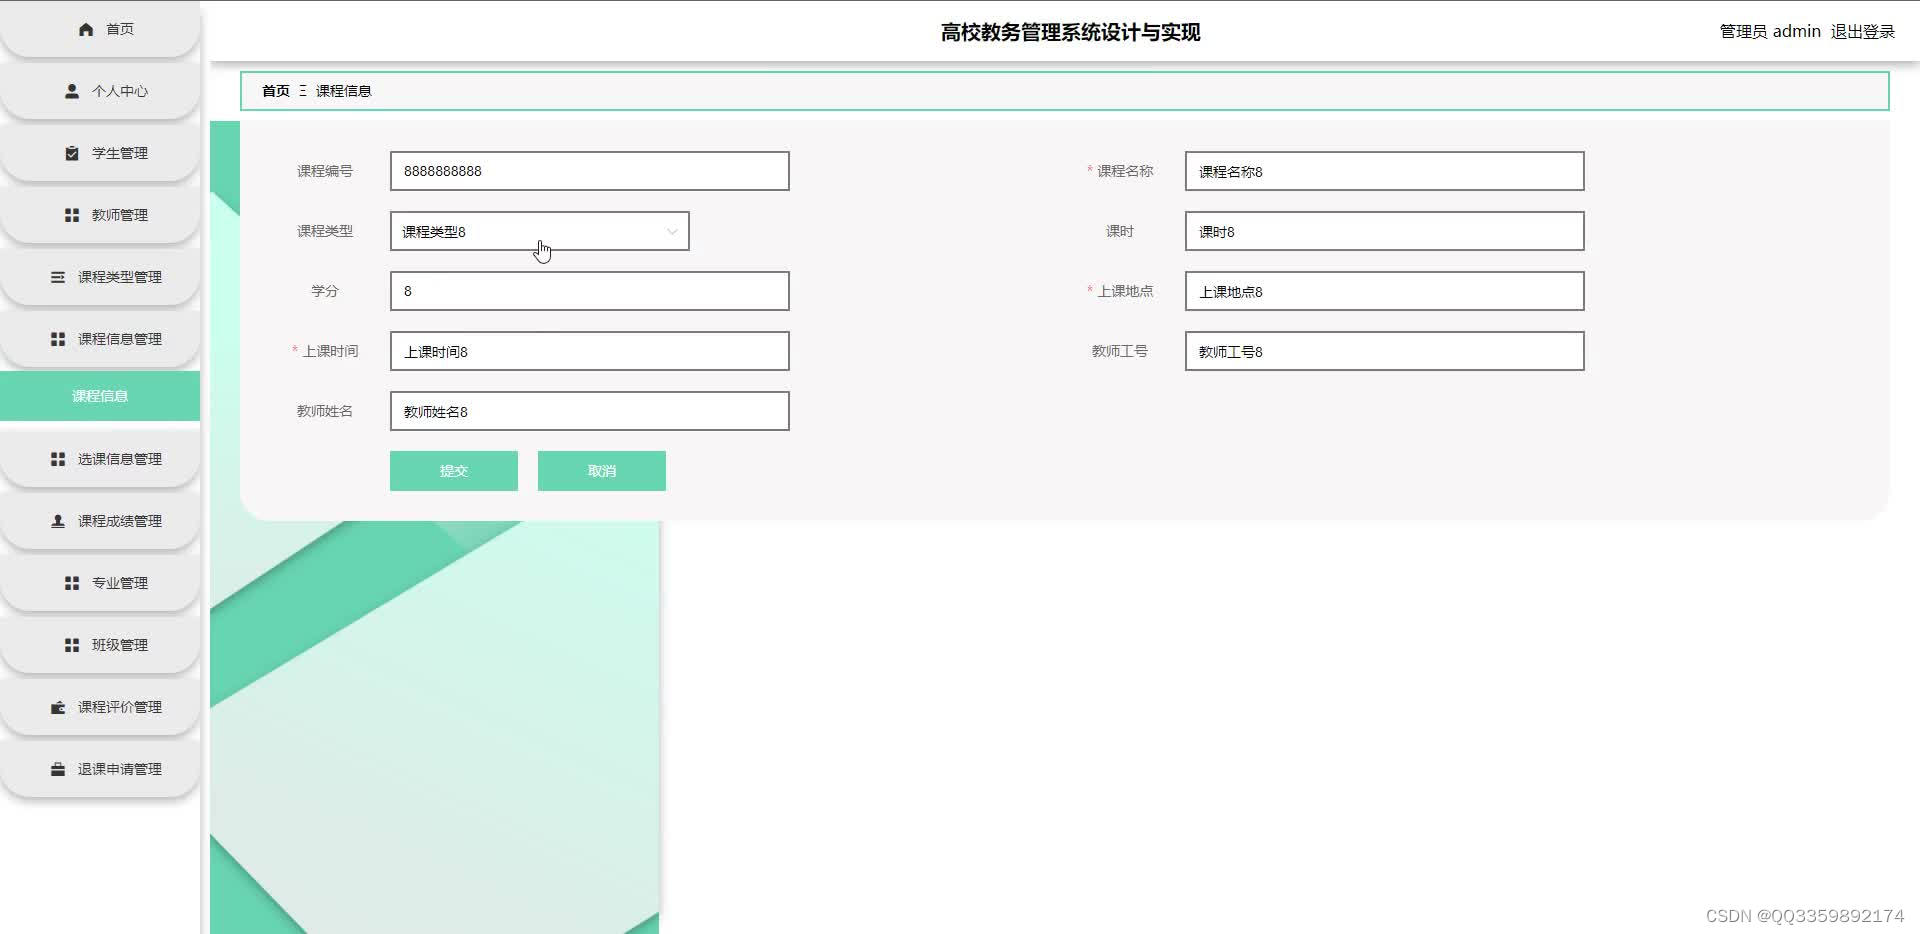Screen dimensions: 1920x934
Task: Click the home icon in the sidebar
Action: pyautogui.click(x=86, y=29)
